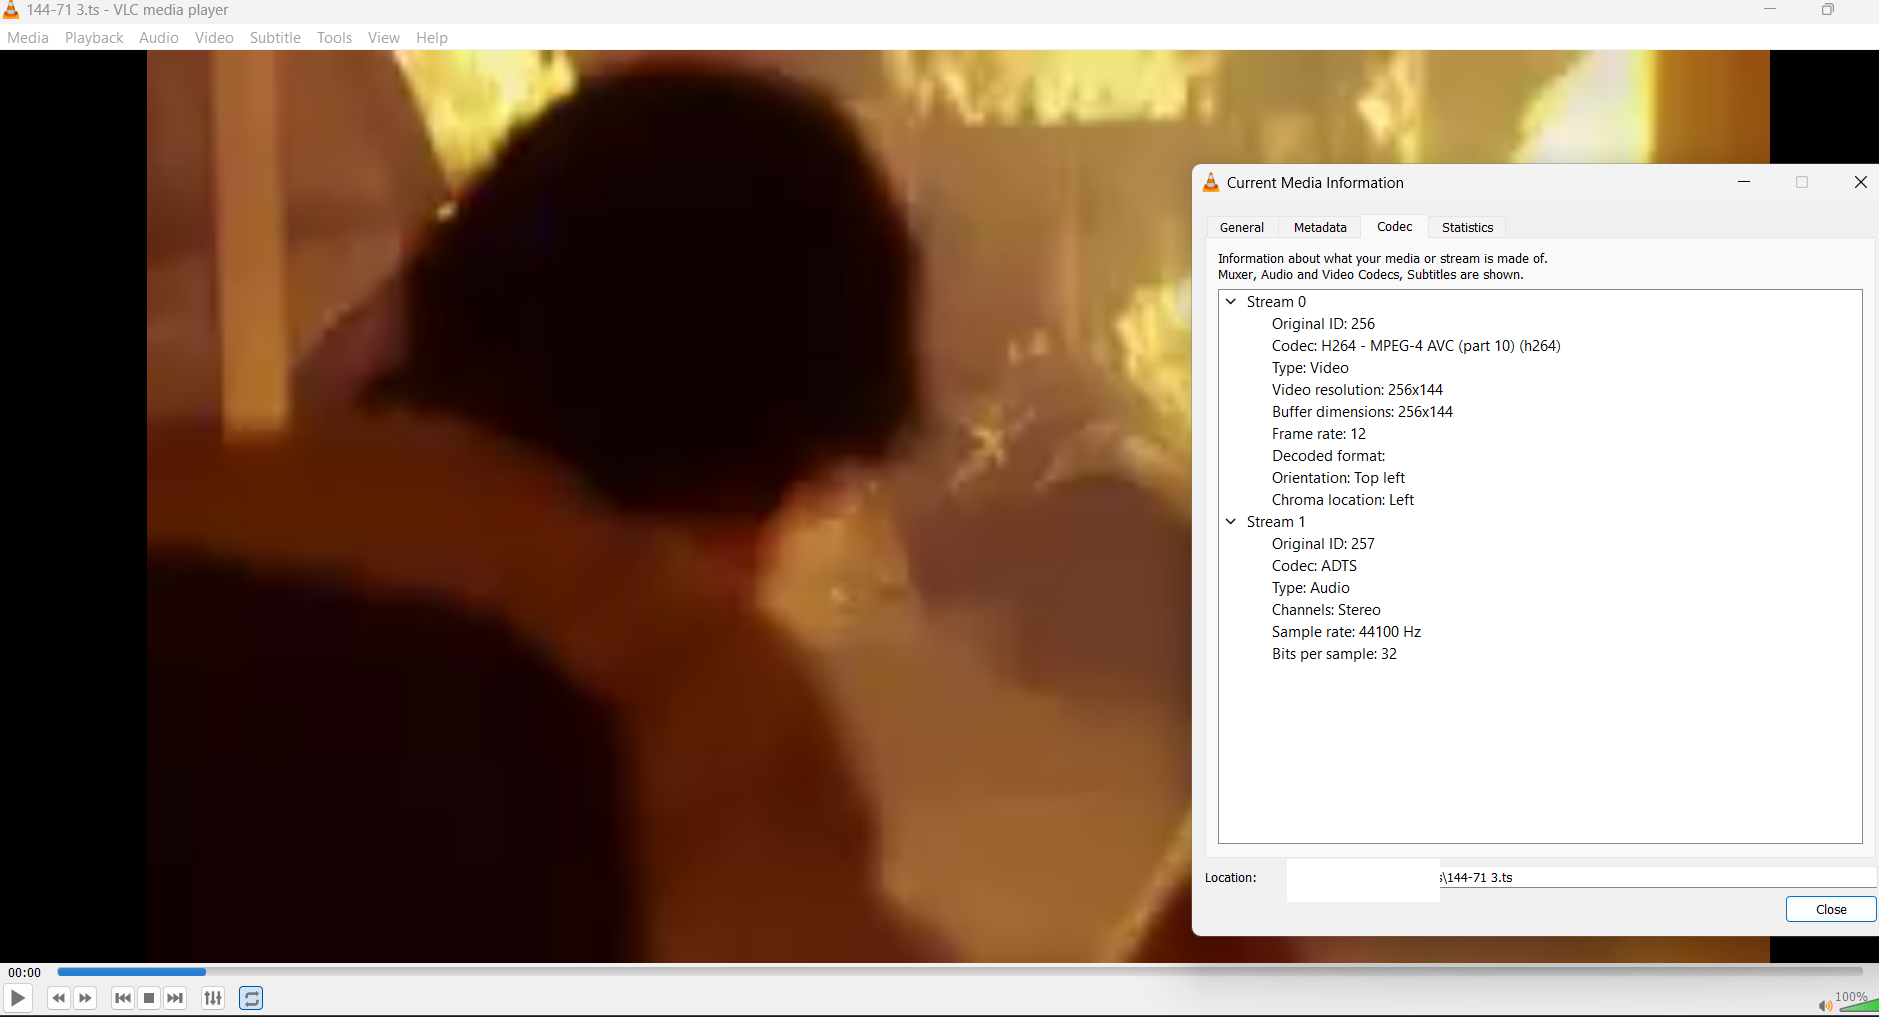The width and height of the screenshot is (1879, 1017).
Task: Minimize the VLC main window
Action: (x=1770, y=10)
